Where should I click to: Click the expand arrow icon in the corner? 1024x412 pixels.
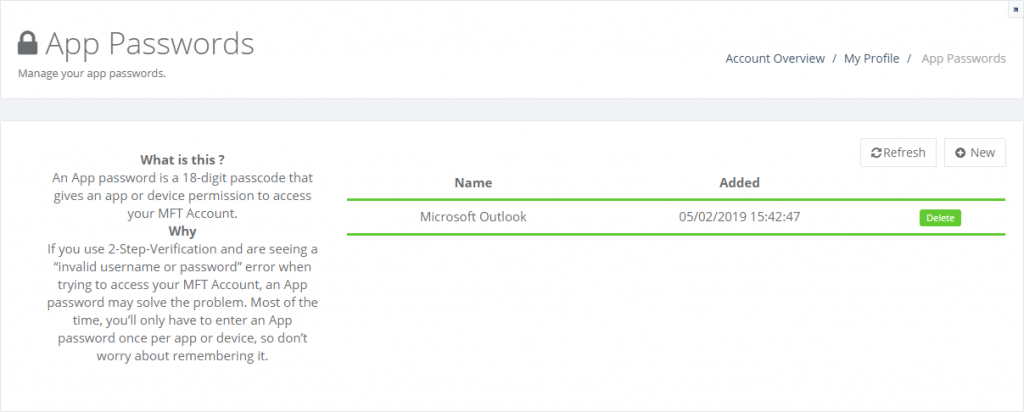pyautogui.click(x=1017, y=10)
